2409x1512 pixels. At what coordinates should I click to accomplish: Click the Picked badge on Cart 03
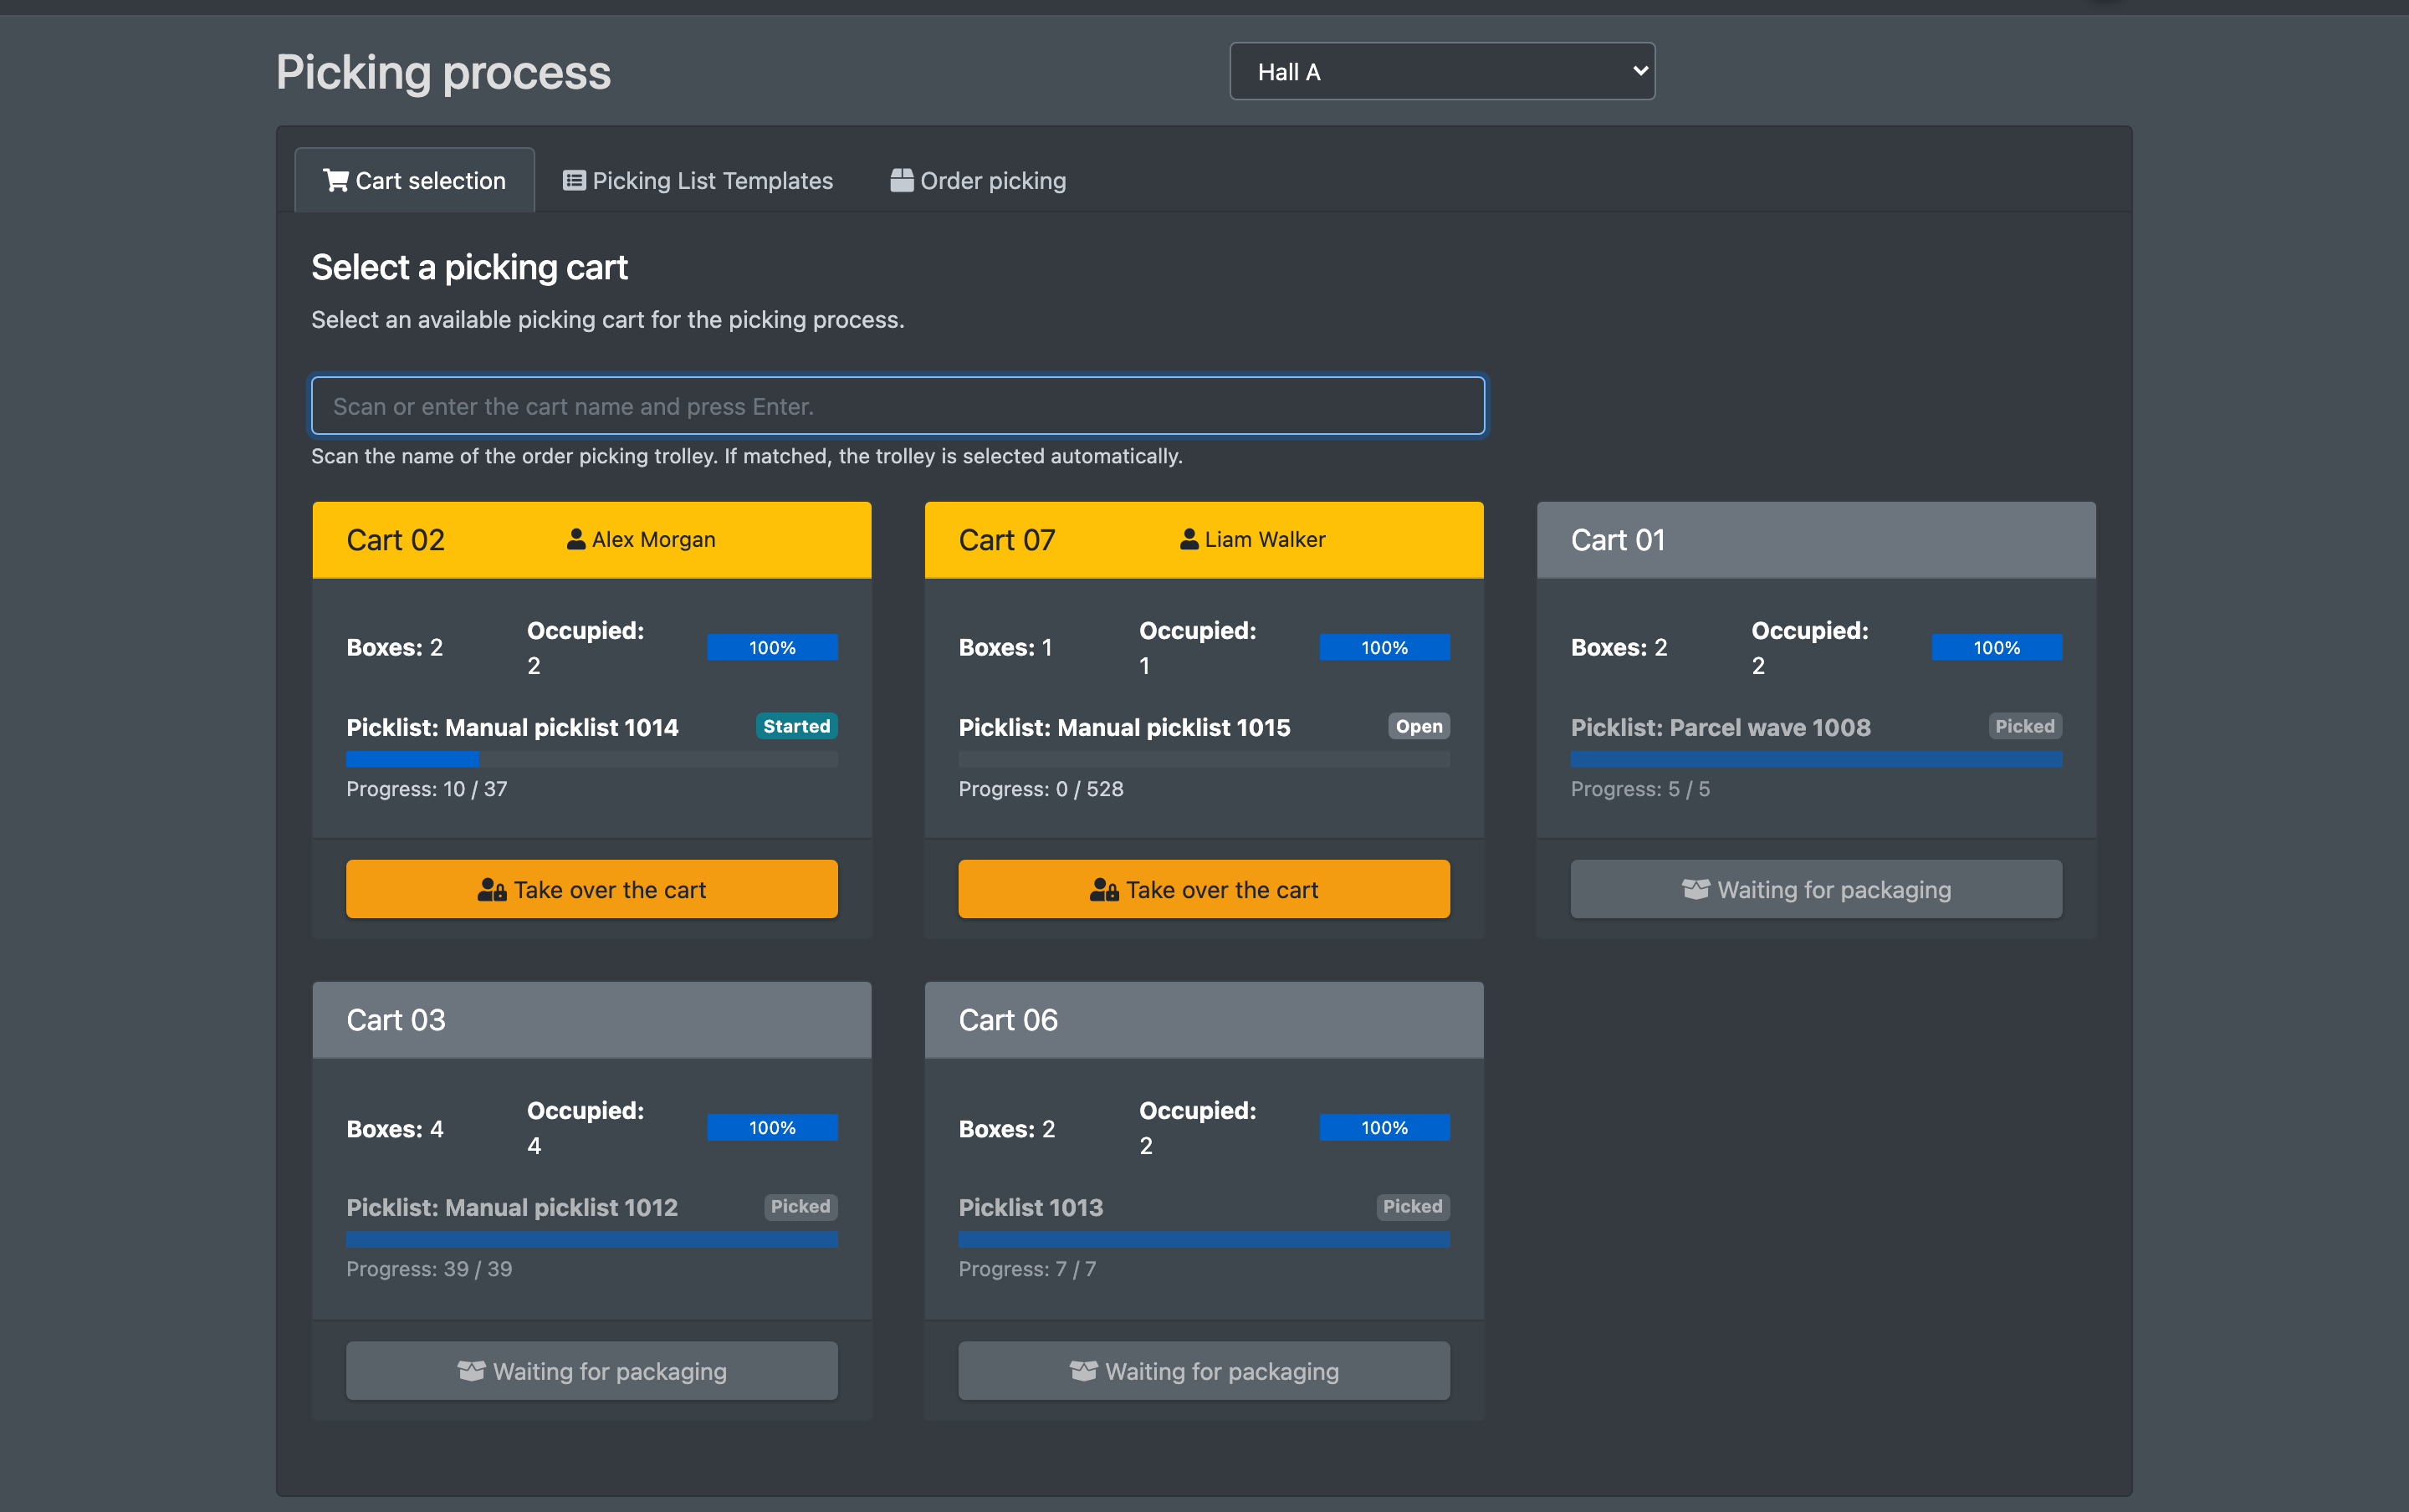coord(801,1206)
